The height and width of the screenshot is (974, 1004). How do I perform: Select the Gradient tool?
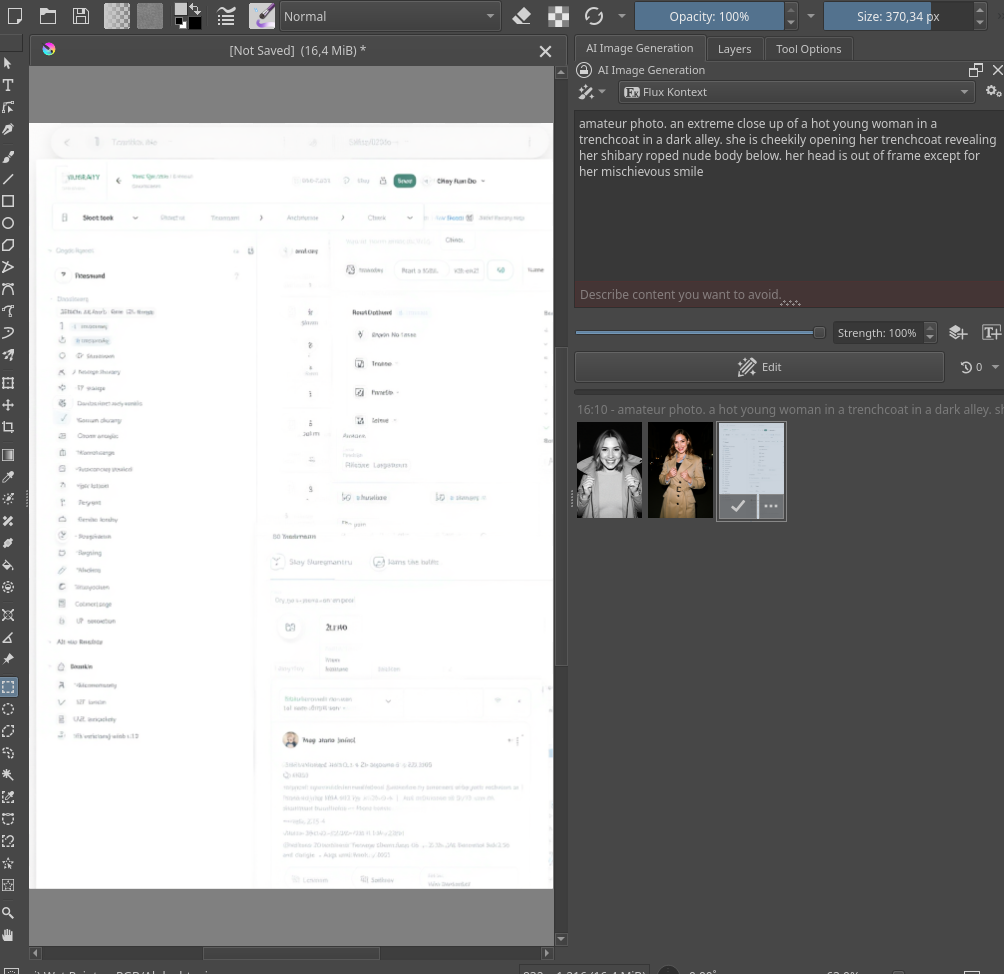[x=8, y=455]
